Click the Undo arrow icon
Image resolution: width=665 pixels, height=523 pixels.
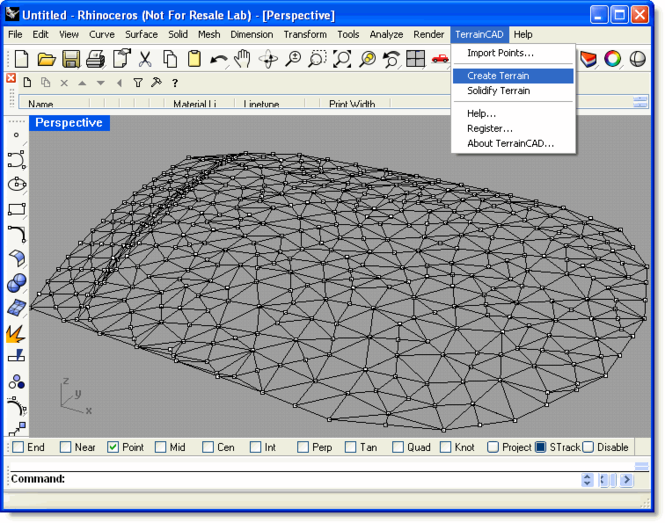tap(218, 60)
